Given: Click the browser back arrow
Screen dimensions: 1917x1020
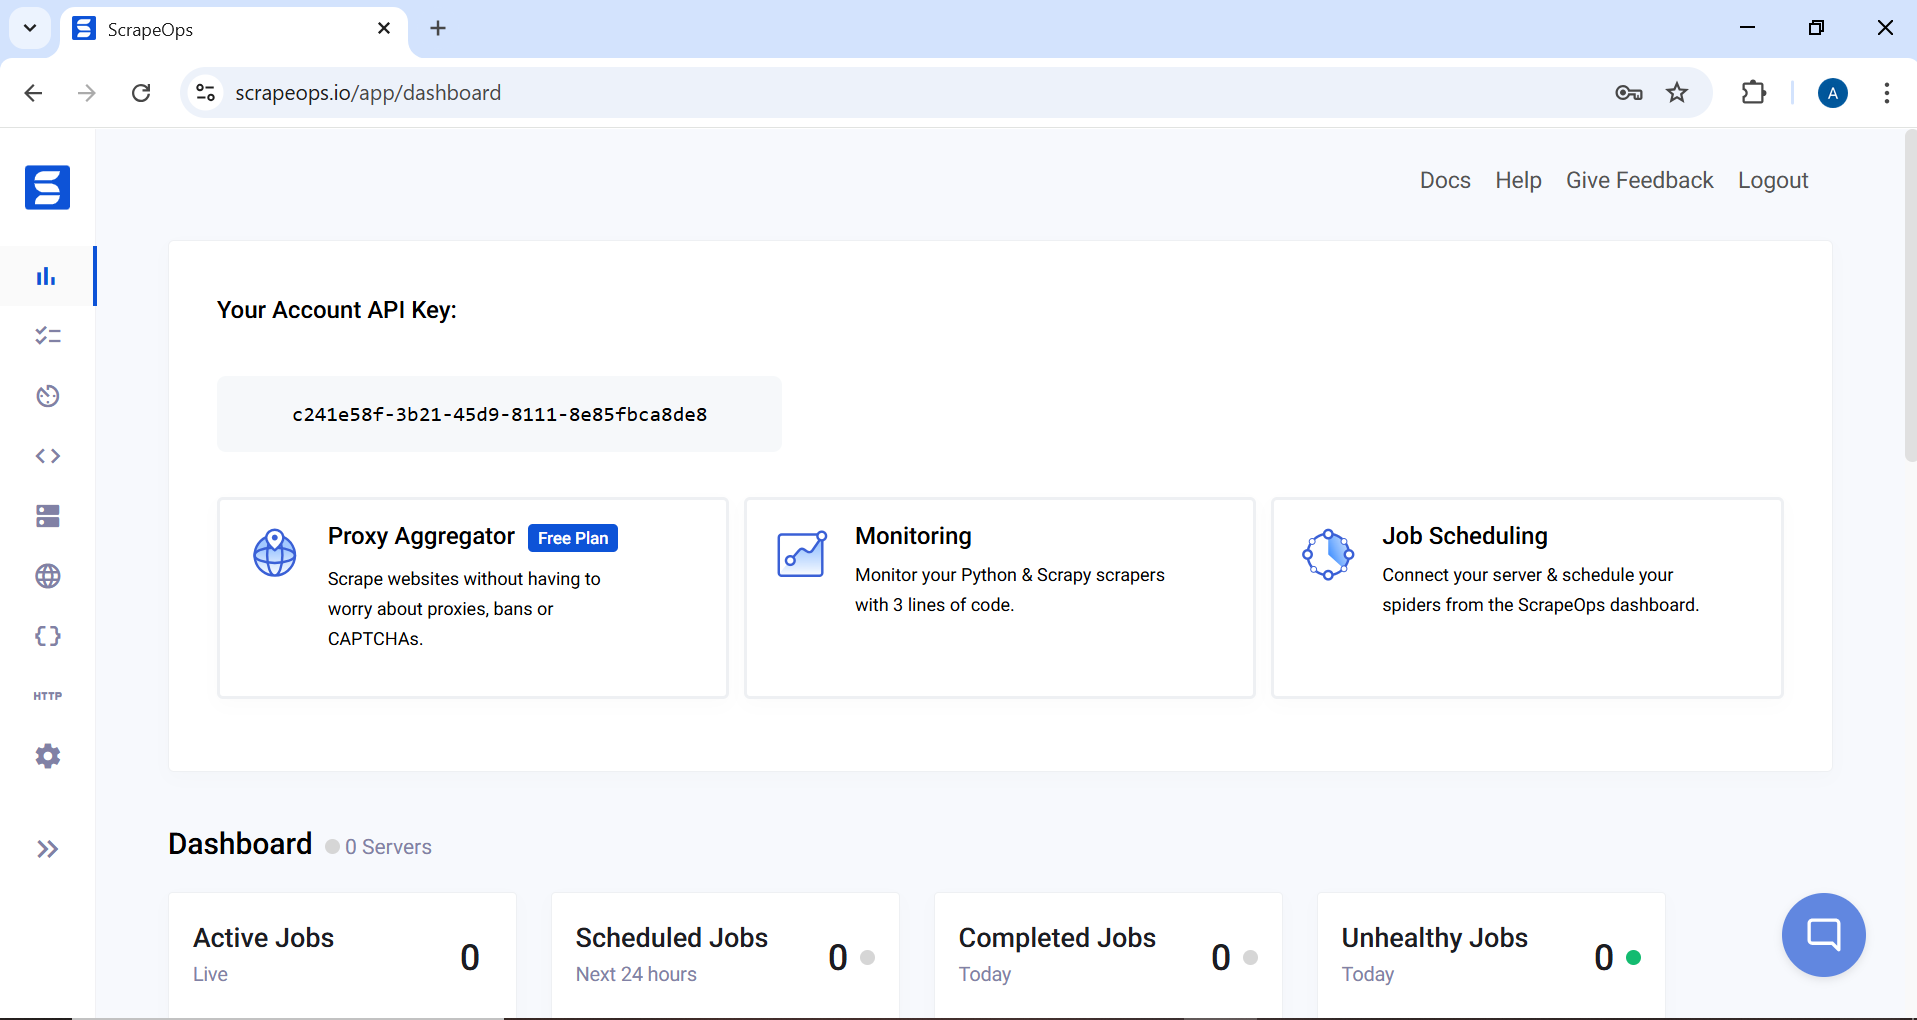Looking at the screenshot, I should [x=33, y=93].
